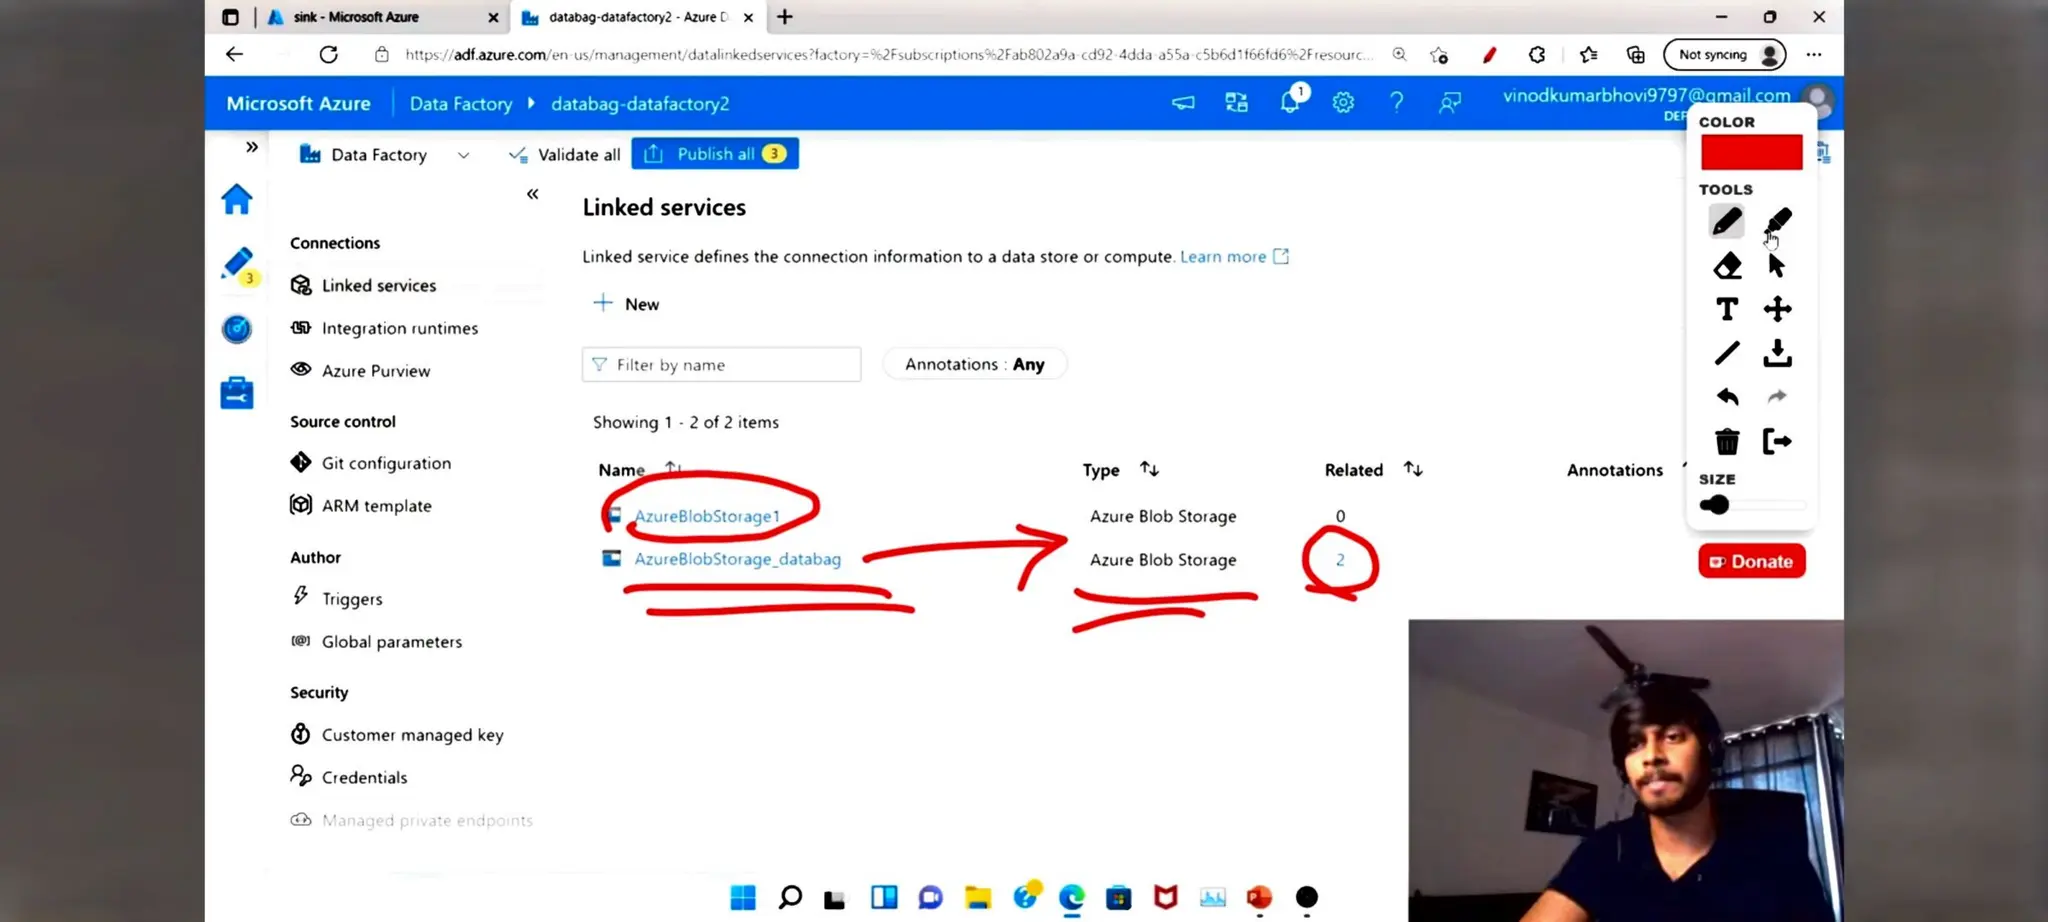Click related count 2
Screen dimensions: 2048x922
tap(1340, 560)
